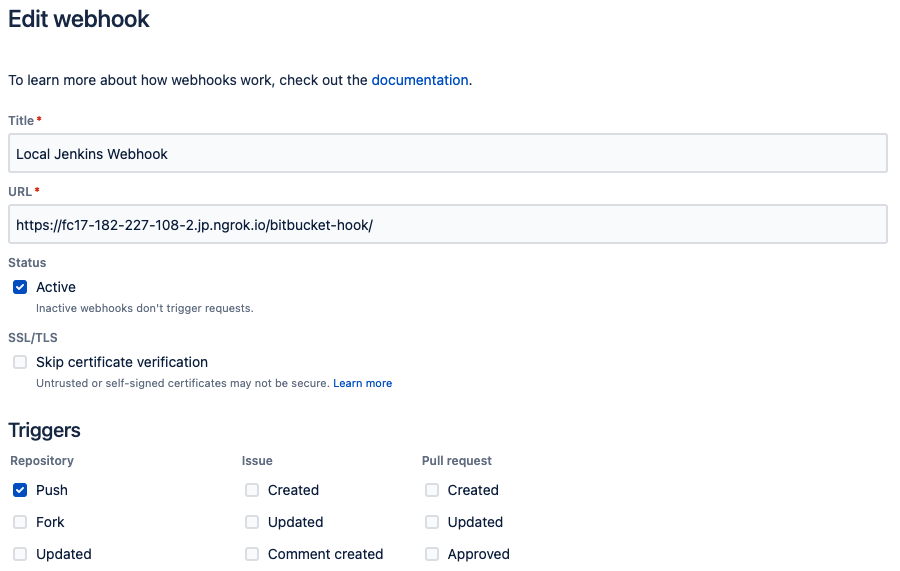This screenshot has height=571, width=900.
Task: Open the webhooks documentation link
Action: pos(420,80)
